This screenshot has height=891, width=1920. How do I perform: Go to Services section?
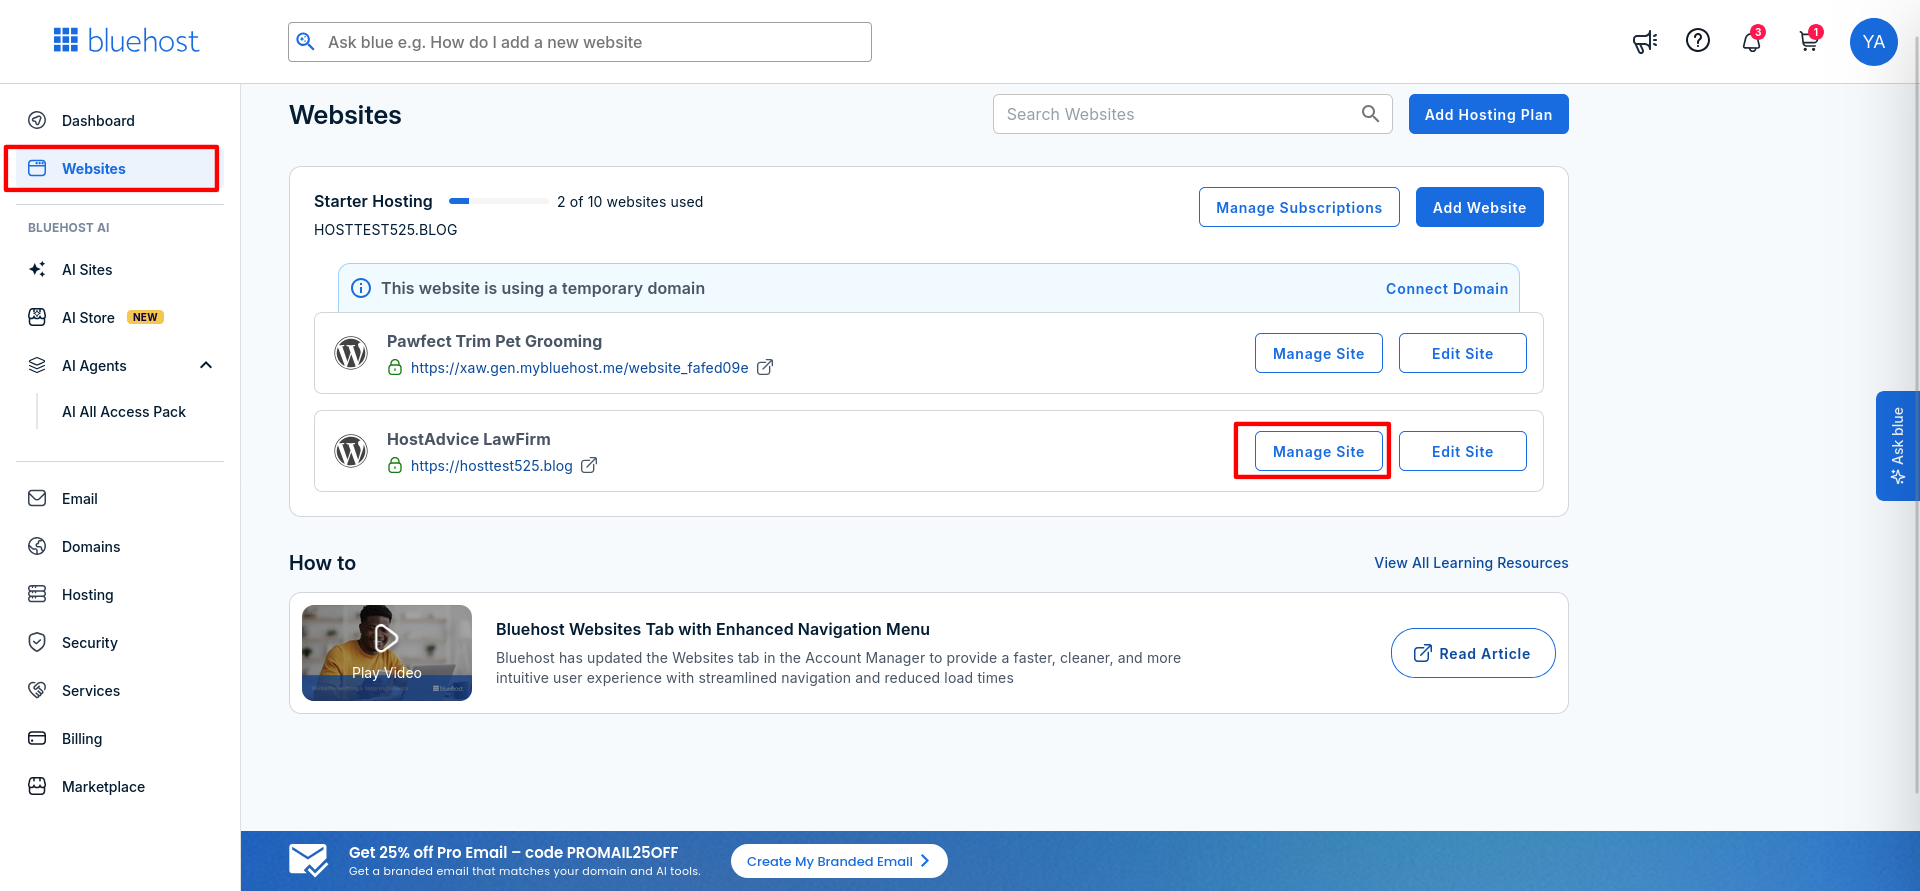pyautogui.click(x=91, y=690)
